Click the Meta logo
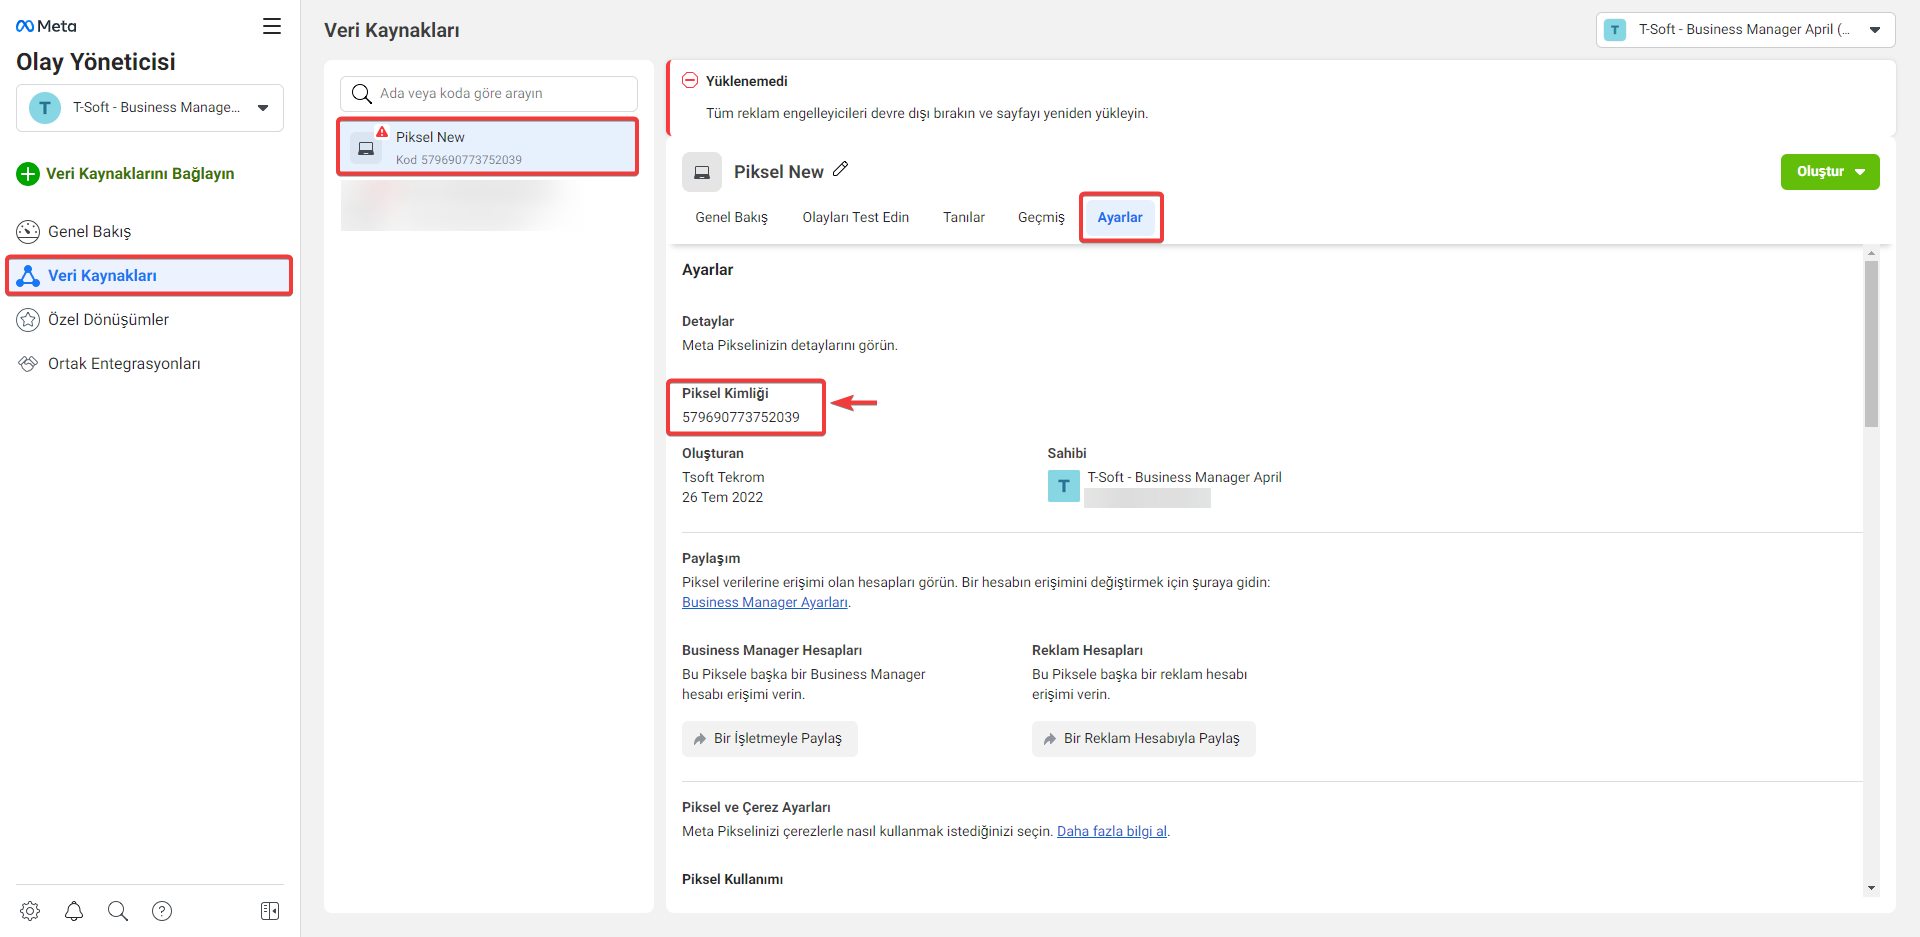1920x937 pixels. coord(46,26)
